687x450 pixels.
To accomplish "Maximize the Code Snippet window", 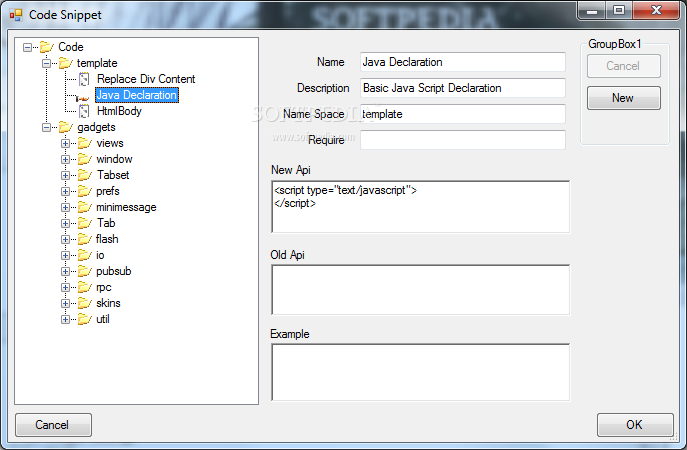I will 619,11.
